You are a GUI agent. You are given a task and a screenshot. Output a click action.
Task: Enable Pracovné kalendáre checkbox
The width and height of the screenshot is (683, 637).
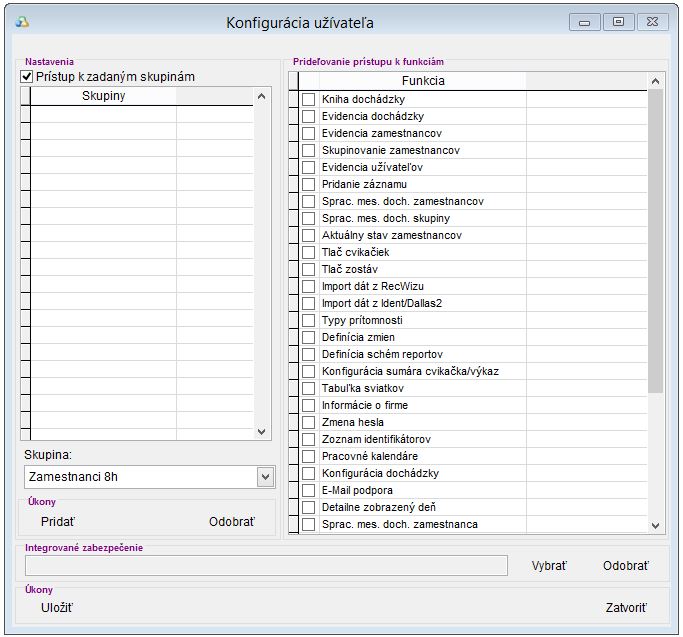tap(308, 456)
